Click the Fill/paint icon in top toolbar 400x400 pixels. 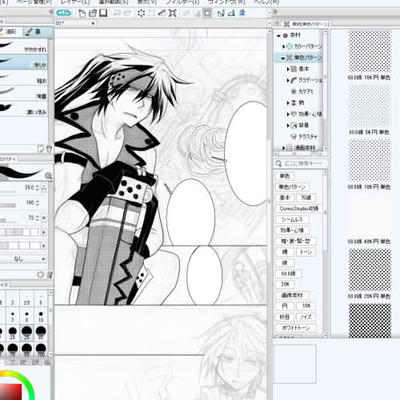click(162, 13)
